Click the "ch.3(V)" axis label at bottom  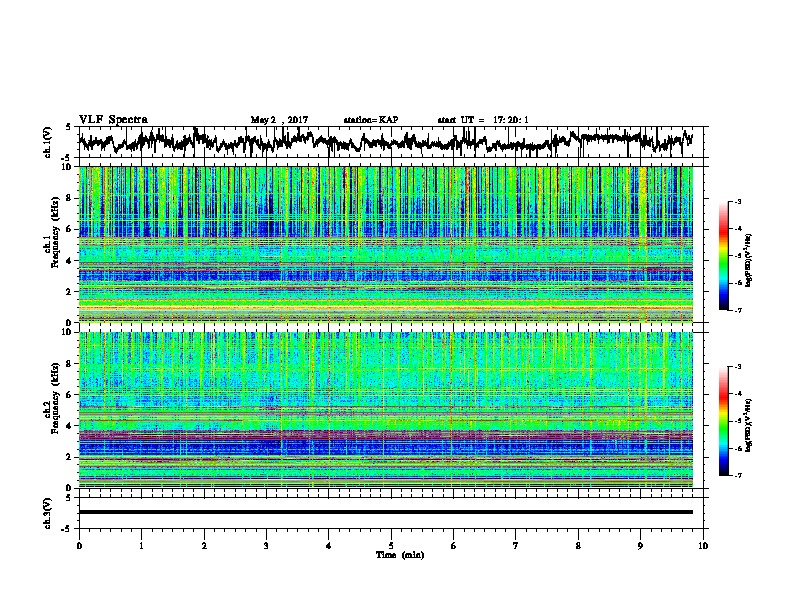pos(48,513)
